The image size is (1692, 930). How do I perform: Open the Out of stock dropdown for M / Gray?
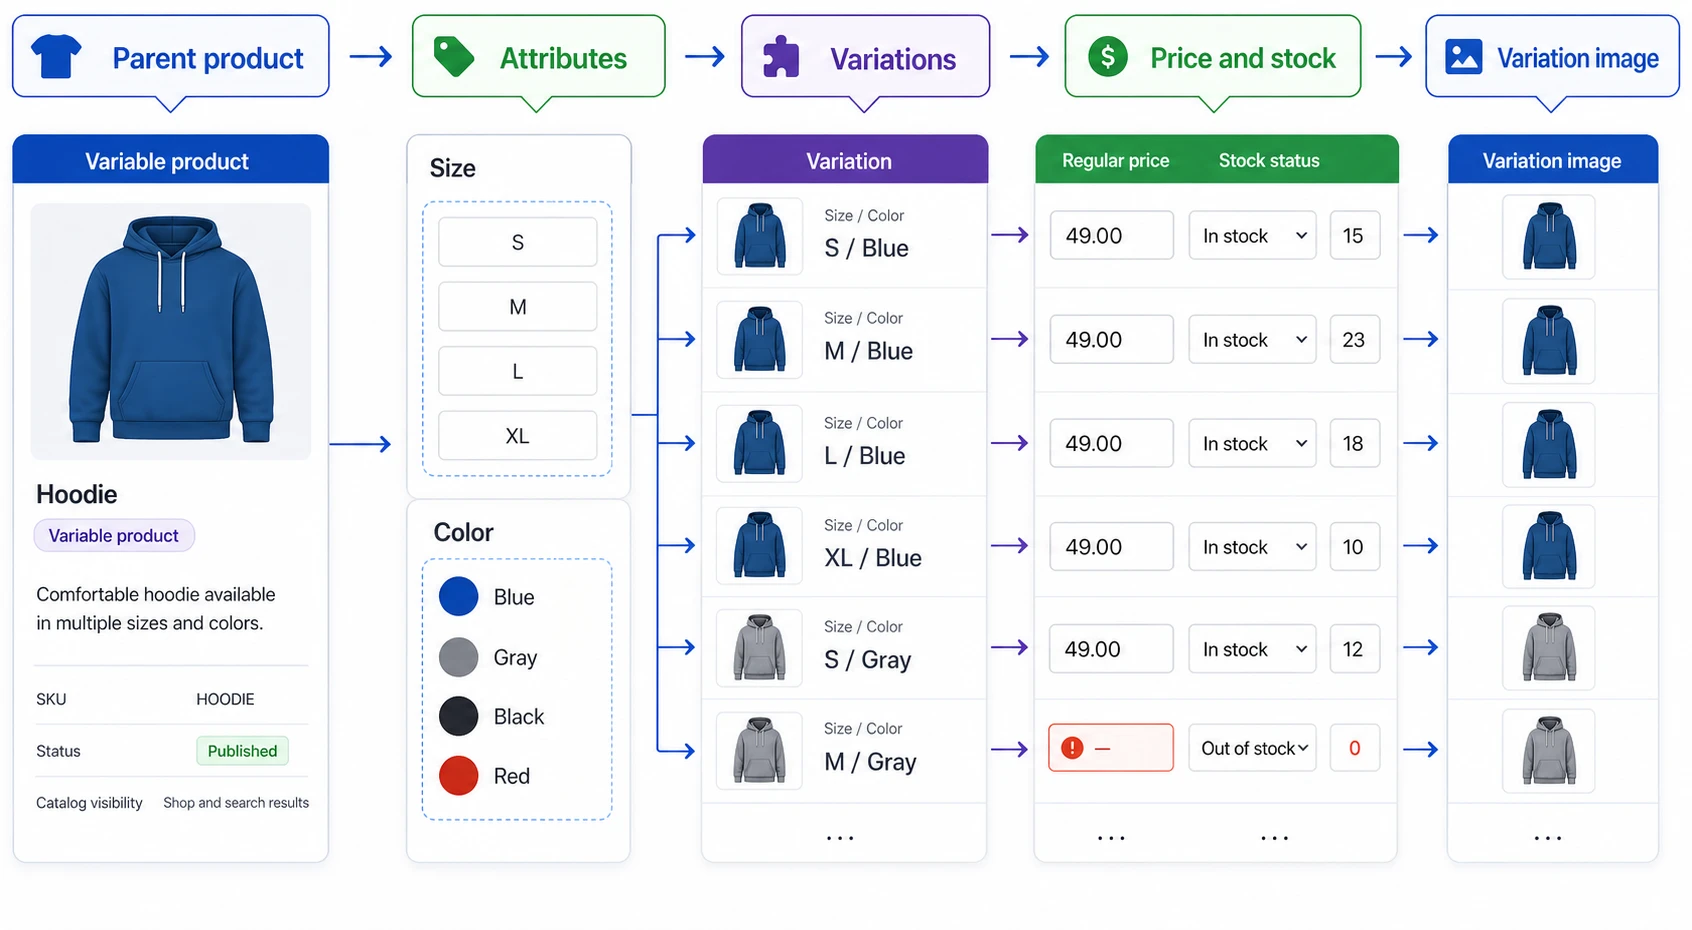tap(1252, 748)
